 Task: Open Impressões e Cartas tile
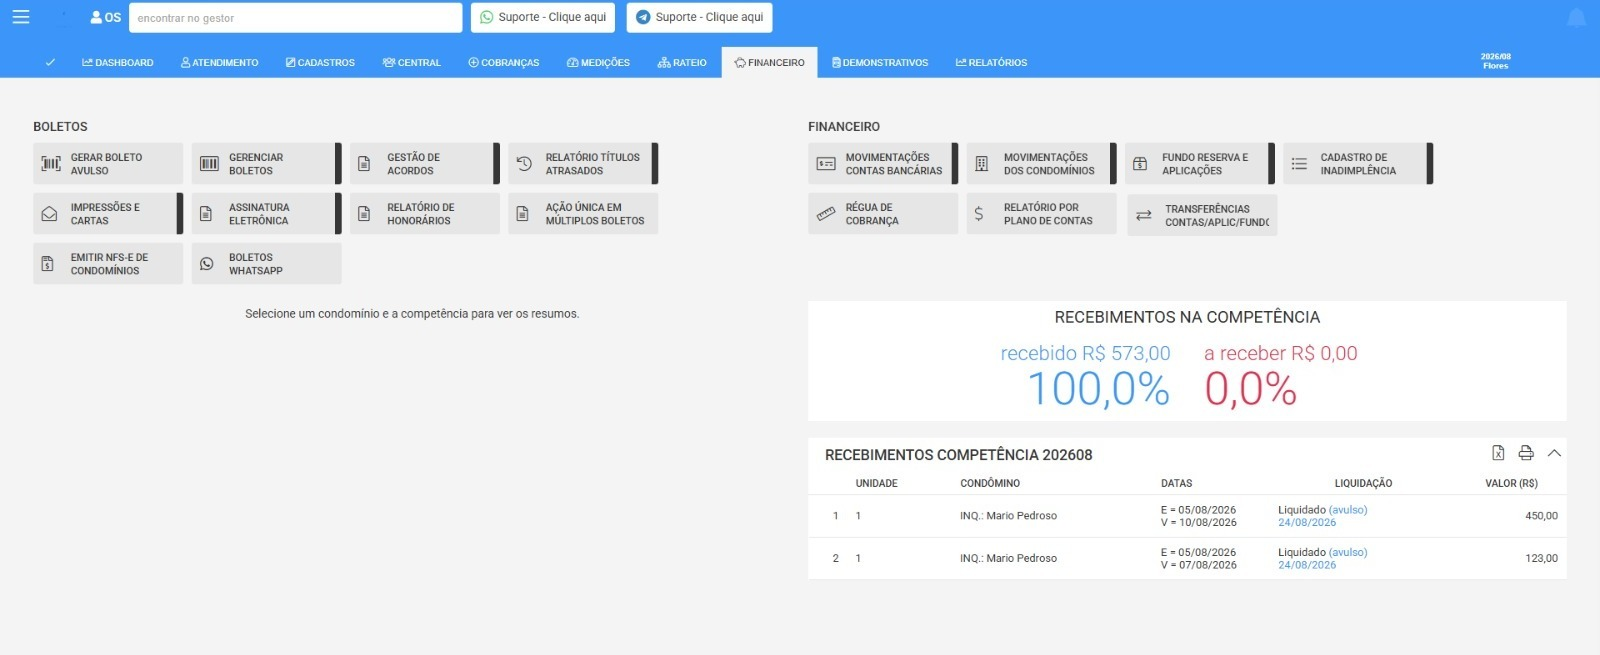coord(108,213)
